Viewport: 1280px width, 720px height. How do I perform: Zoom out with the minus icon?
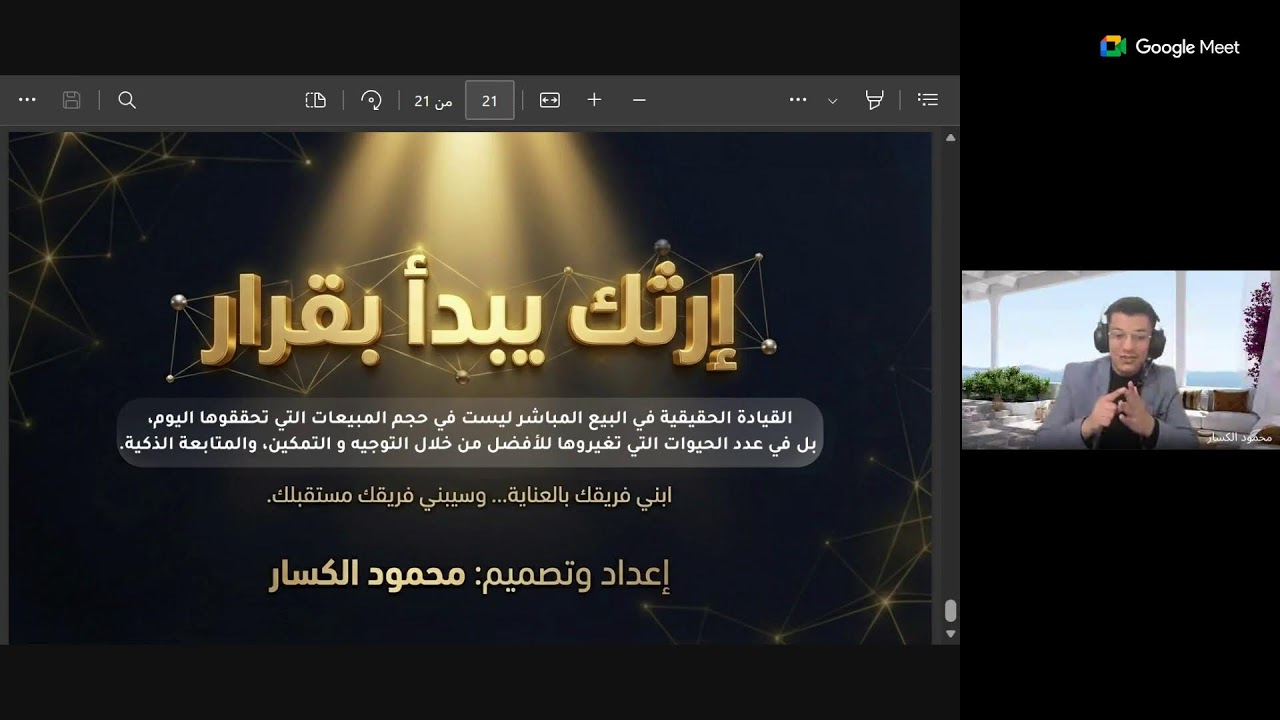639,100
